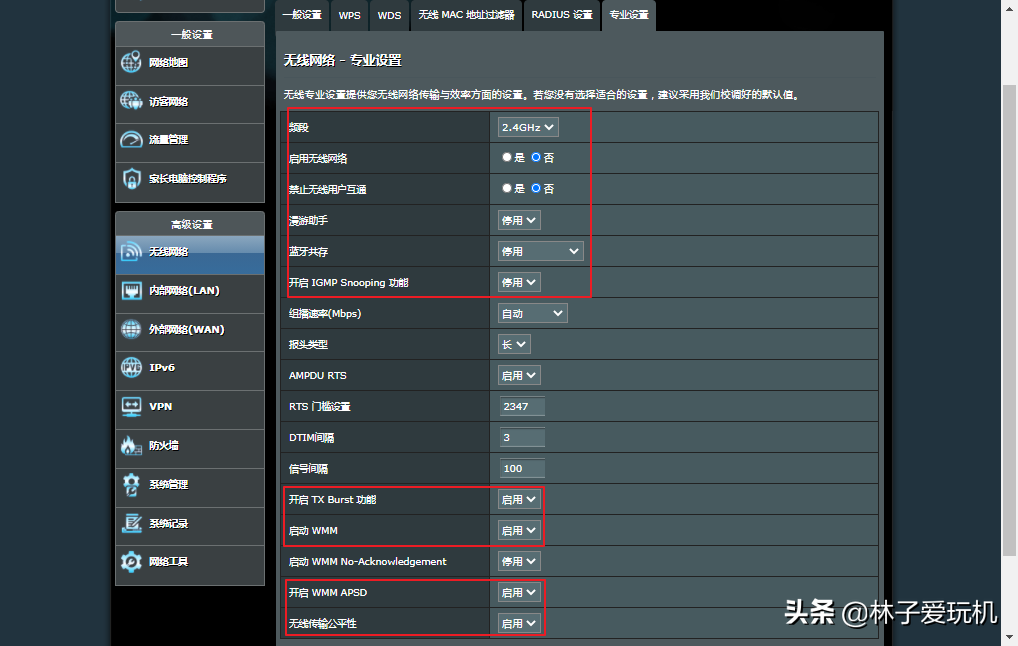Open the 流量管理 traffic manager gauge icon
Screen dimensions: 1018x646
tap(131, 140)
